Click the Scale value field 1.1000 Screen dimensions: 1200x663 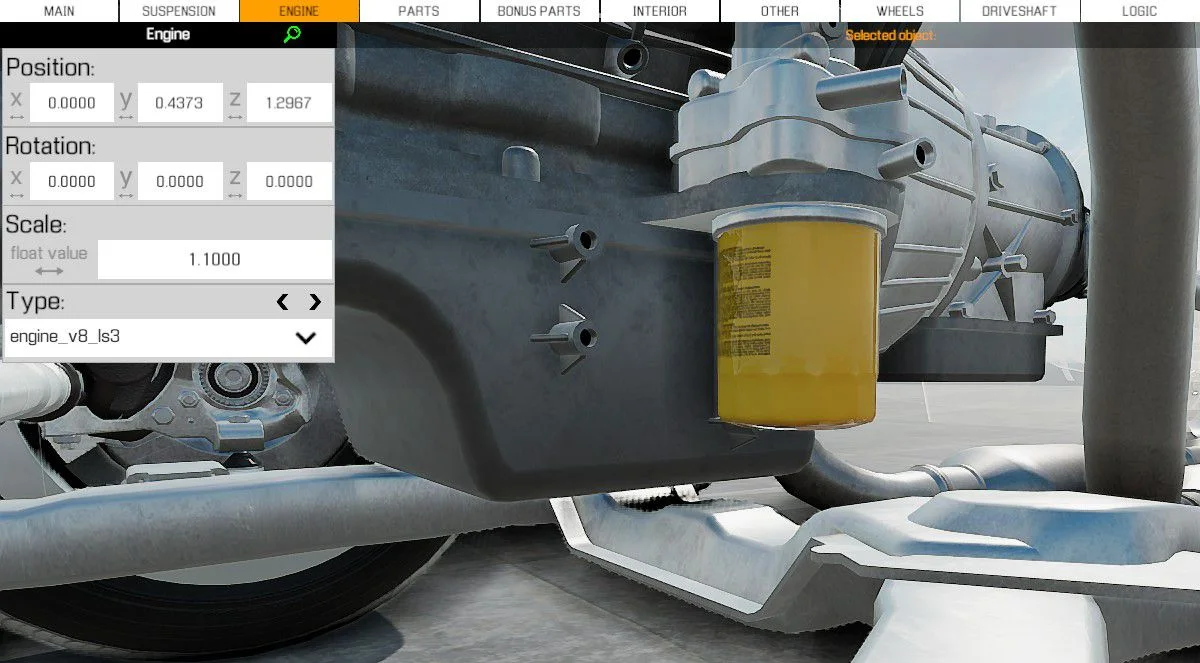pyautogui.click(x=214, y=260)
